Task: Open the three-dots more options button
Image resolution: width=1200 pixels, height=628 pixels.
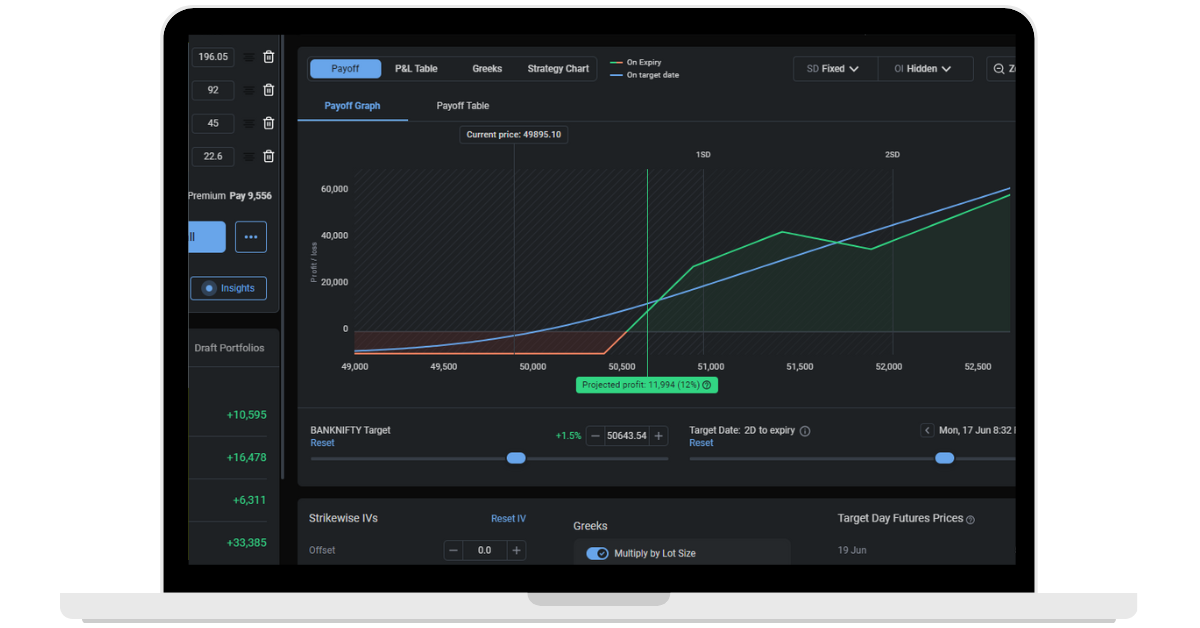Action: tap(251, 237)
